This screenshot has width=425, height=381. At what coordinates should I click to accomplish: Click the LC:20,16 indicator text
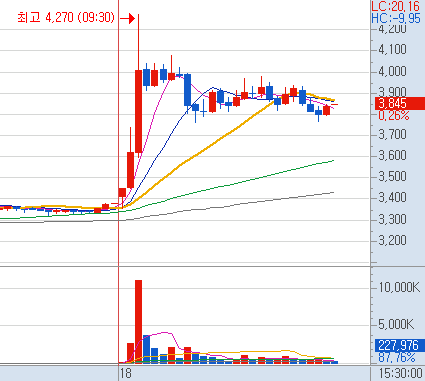tap(396, 6)
